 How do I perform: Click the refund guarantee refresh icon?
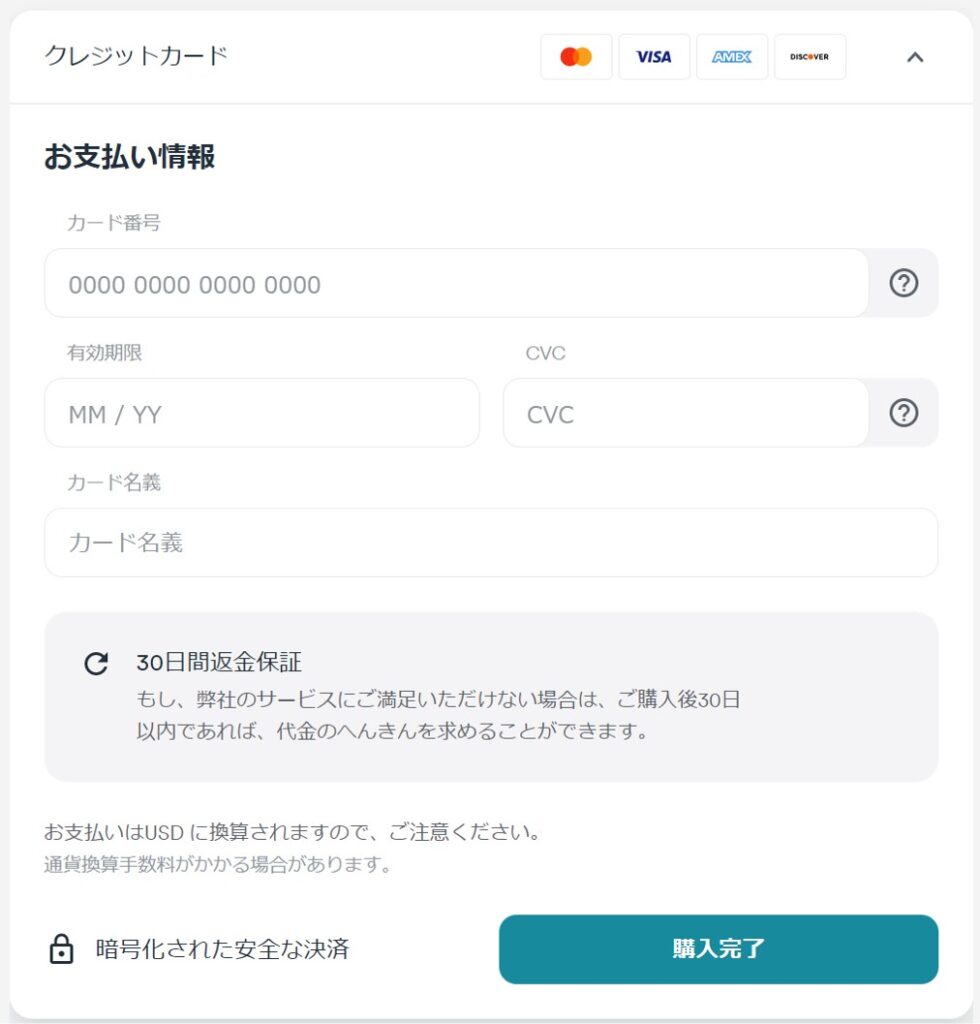[95, 661]
